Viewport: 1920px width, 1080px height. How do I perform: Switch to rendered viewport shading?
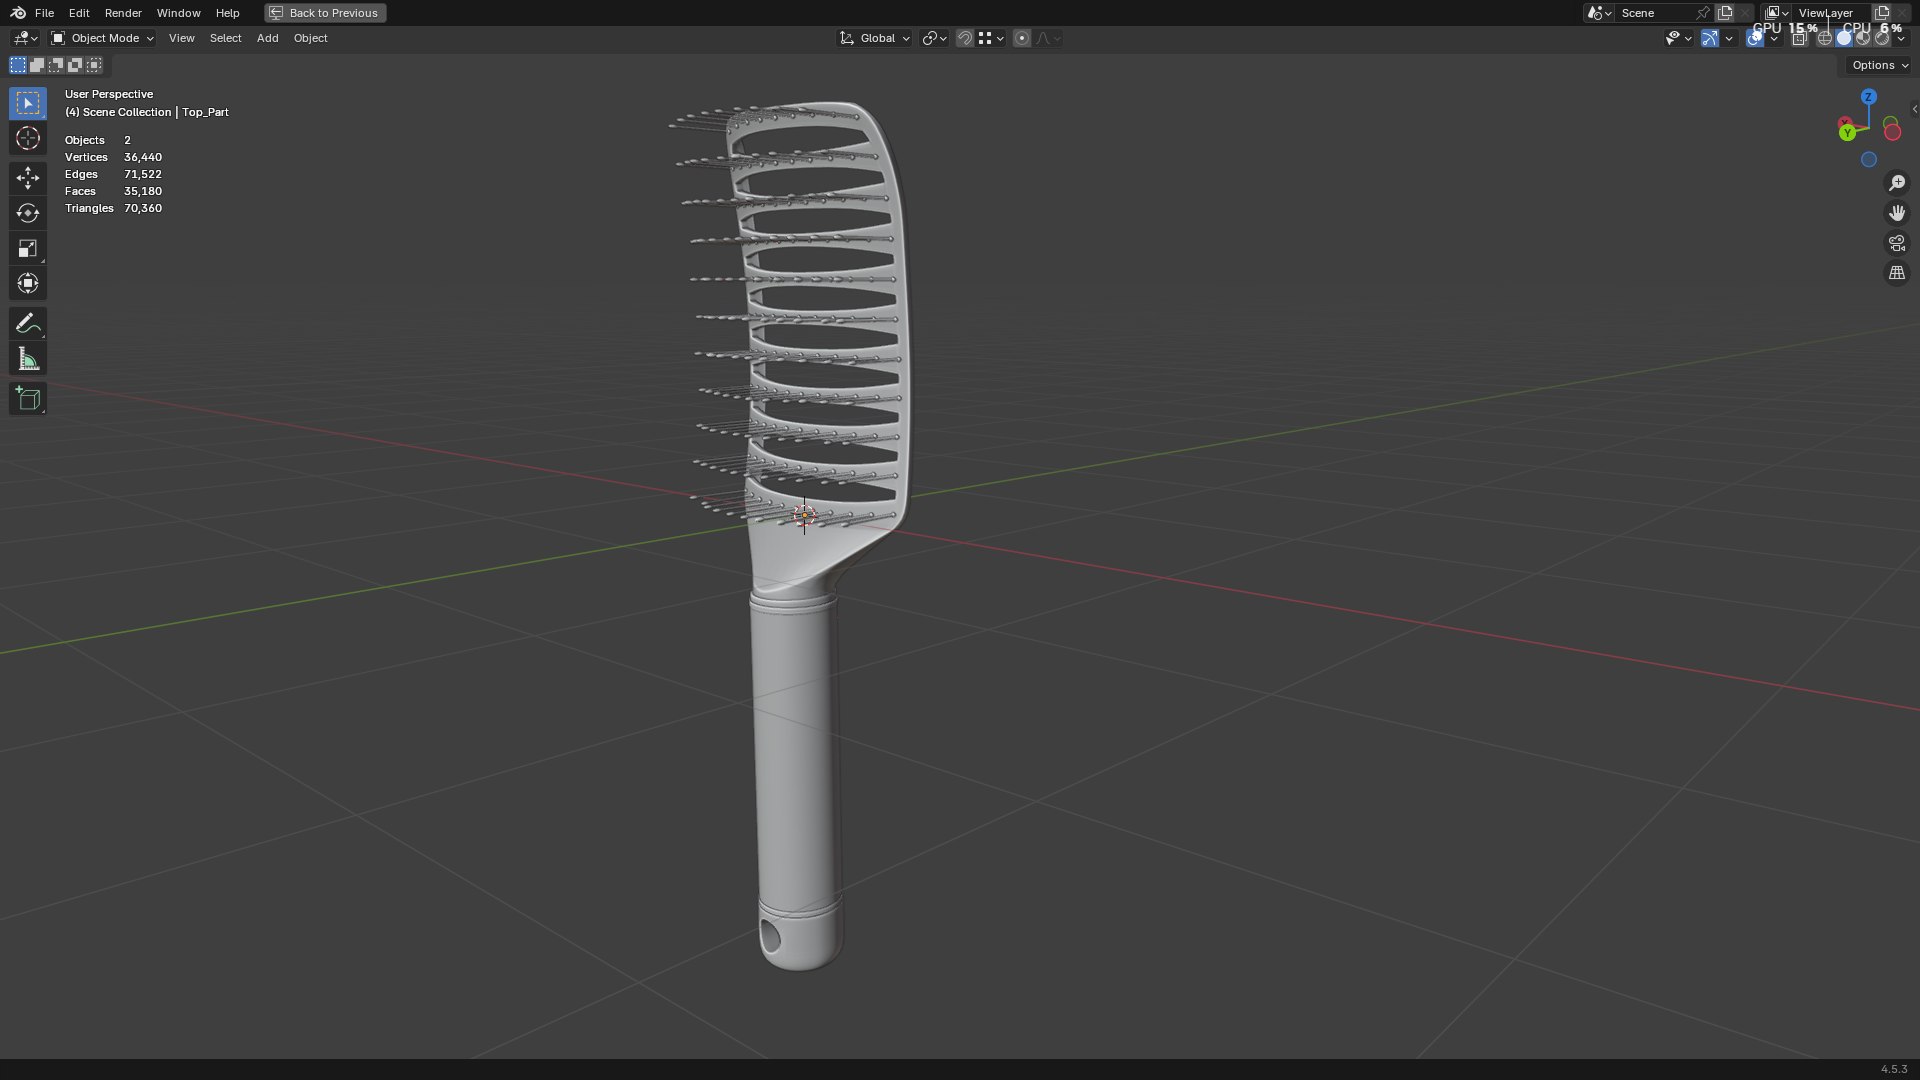[1882, 38]
